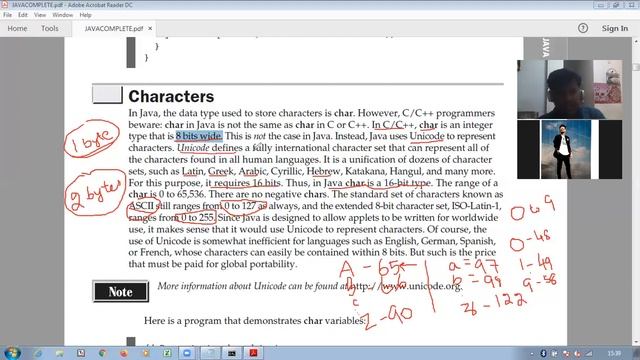Screen dimensions: 640x360
Task: Click the webcam video of the presenter
Action: [569, 89]
